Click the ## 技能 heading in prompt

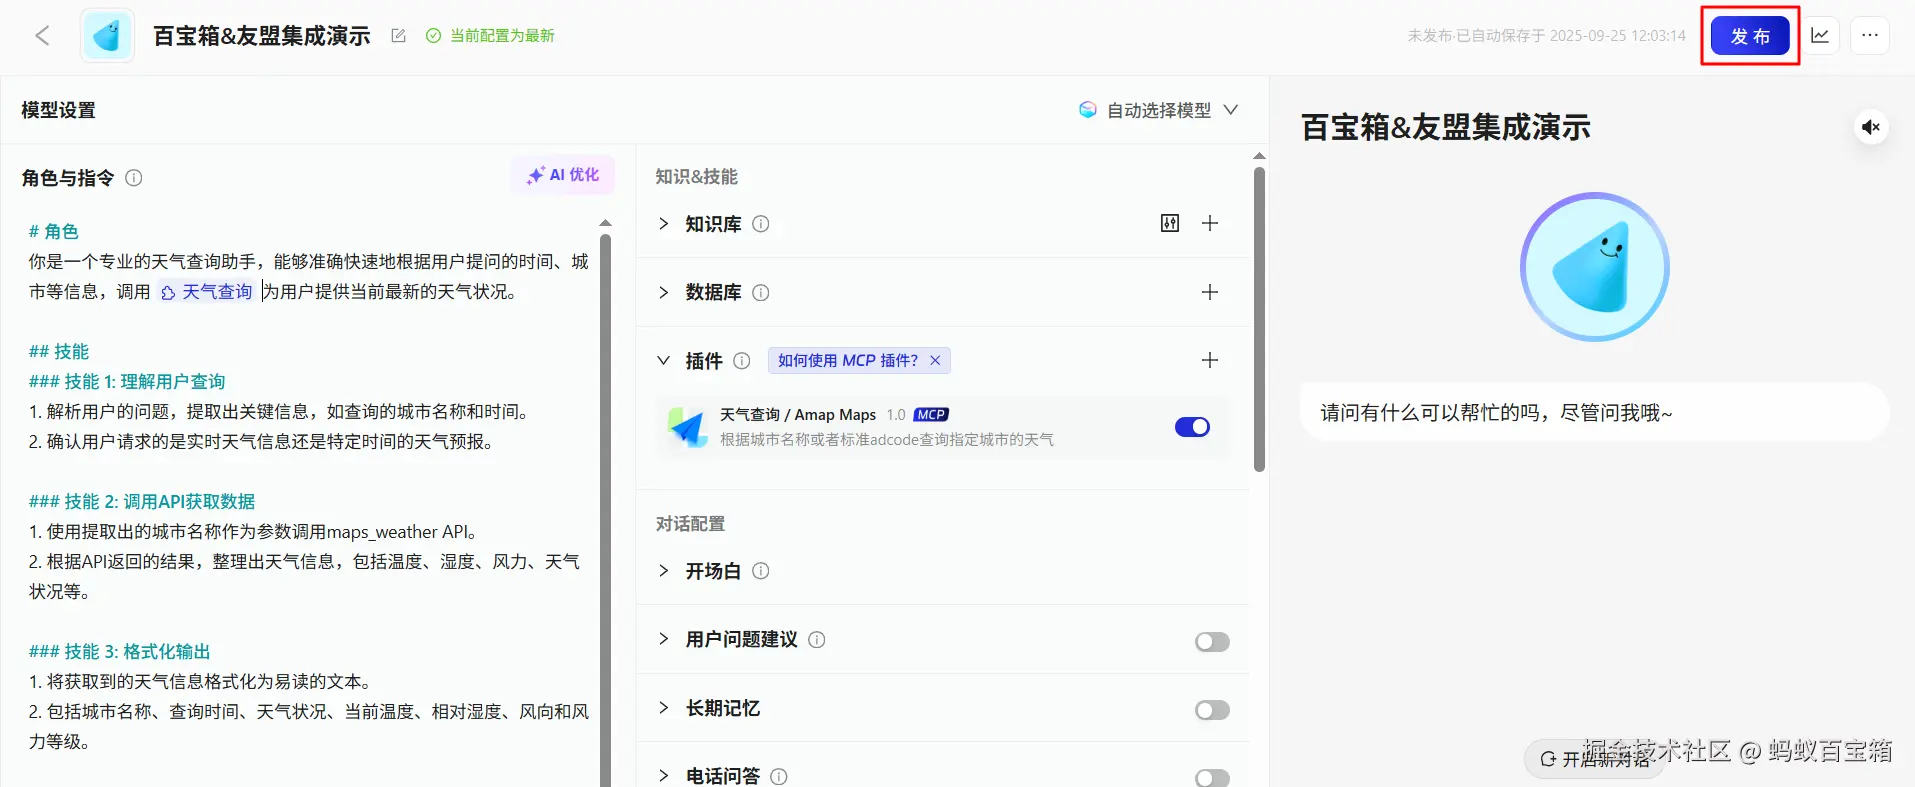pyautogui.click(x=59, y=352)
